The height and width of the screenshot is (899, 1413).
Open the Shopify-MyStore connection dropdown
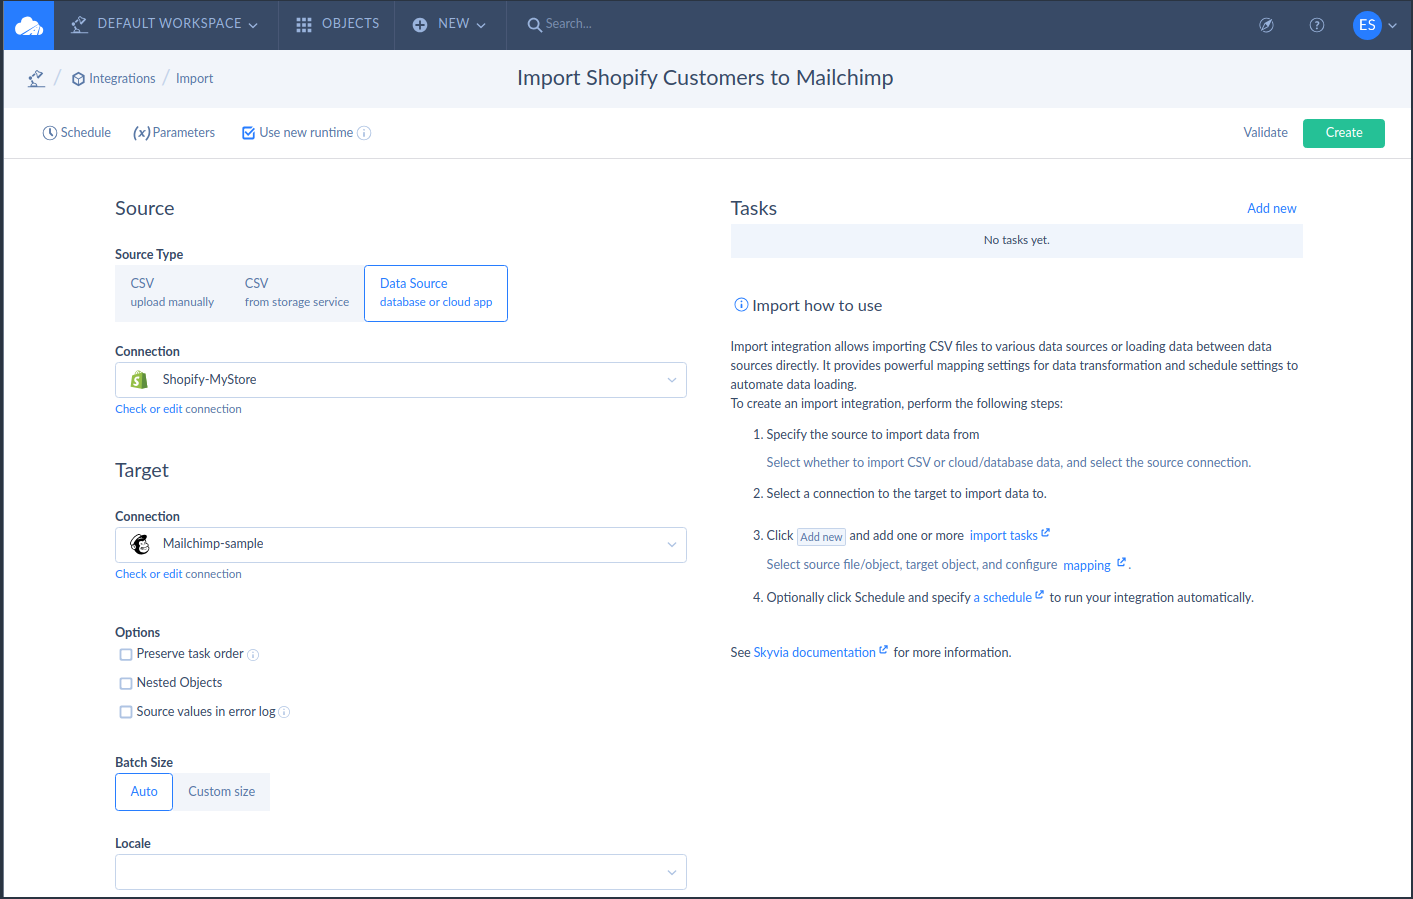point(401,380)
